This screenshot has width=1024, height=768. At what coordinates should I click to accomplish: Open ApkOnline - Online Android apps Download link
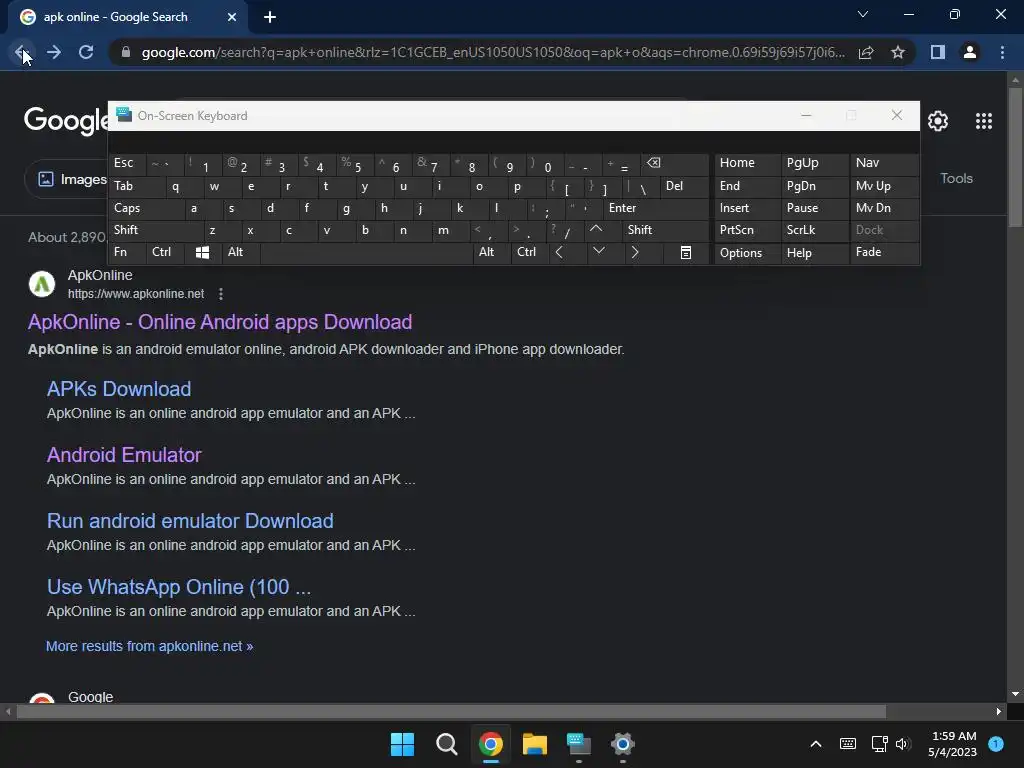pos(219,322)
